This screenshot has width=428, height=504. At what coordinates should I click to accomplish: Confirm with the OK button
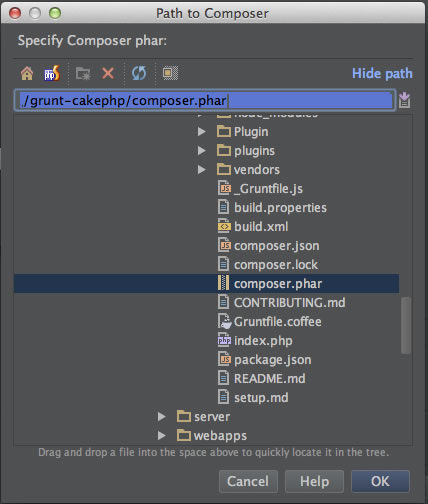[x=380, y=481]
